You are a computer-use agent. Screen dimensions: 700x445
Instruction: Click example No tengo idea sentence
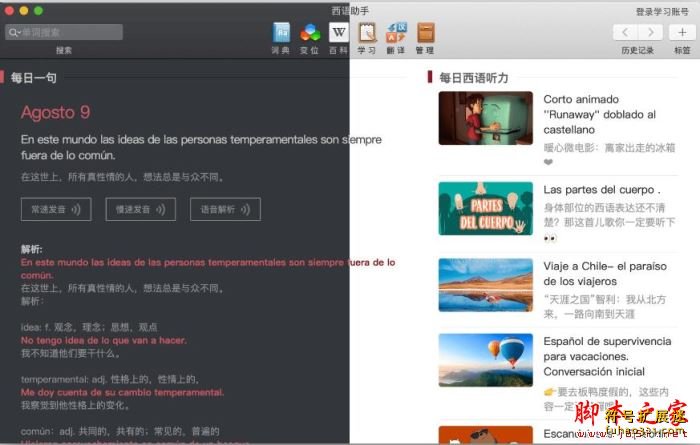[x=104, y=340]
